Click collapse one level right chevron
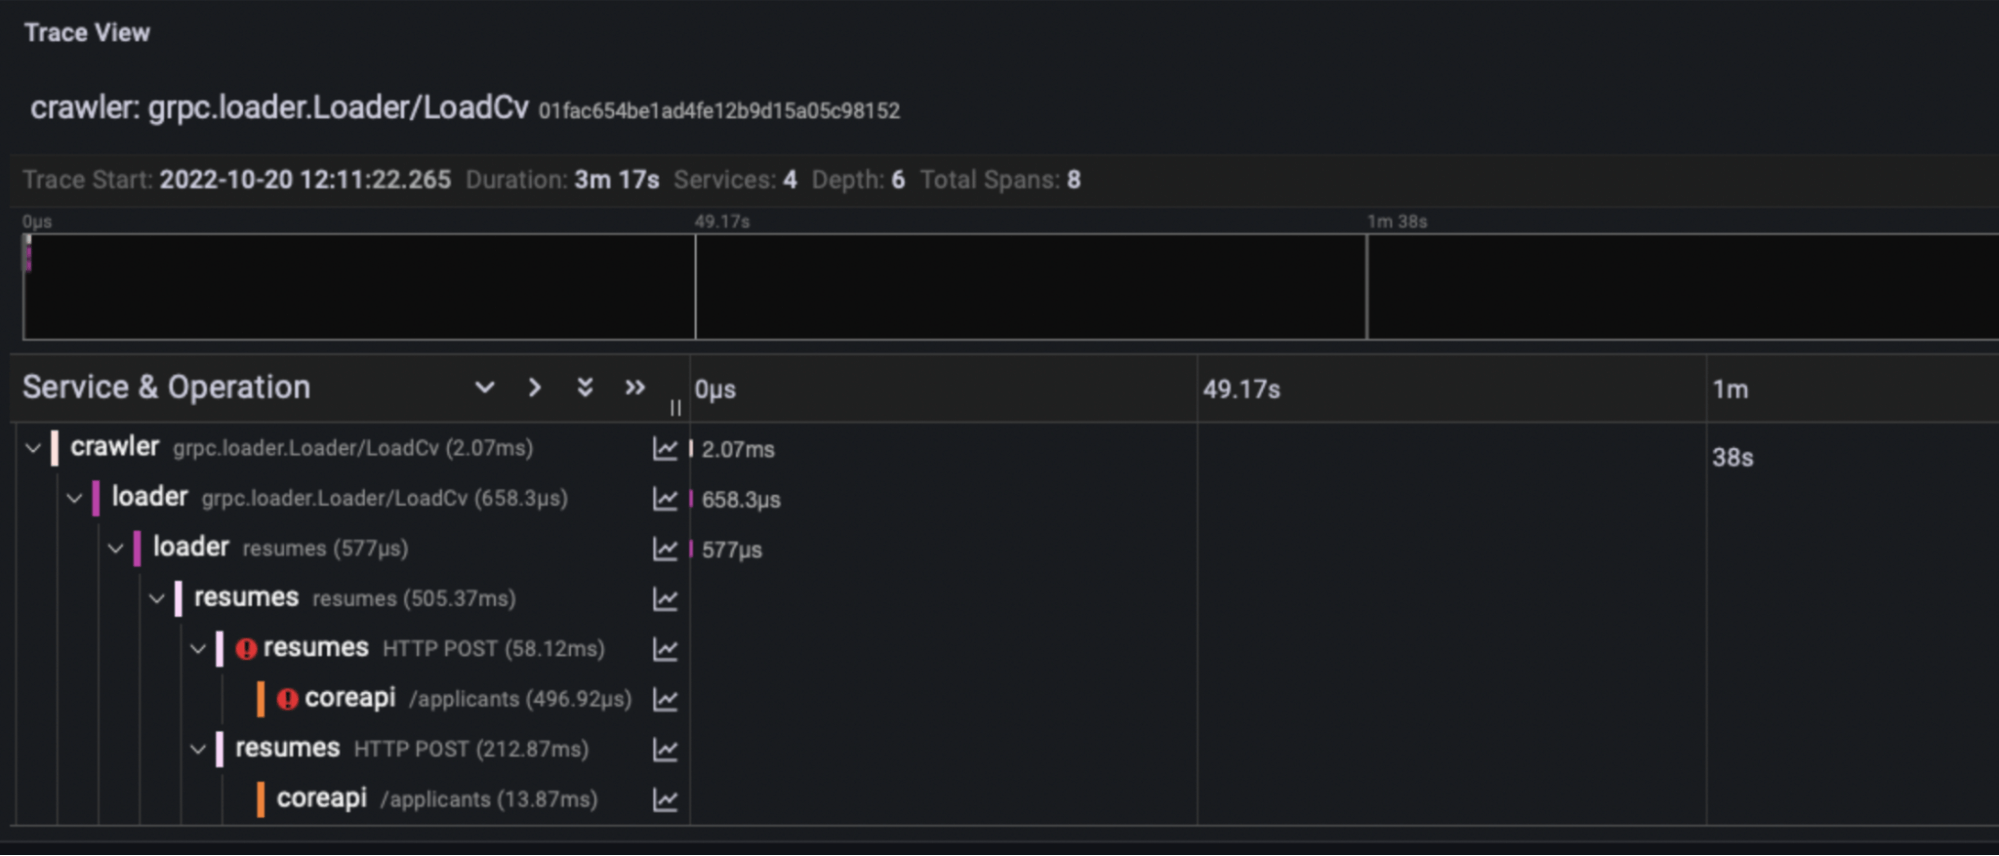The height and width of the screenshot is (856, 1999). pos(535,388)
